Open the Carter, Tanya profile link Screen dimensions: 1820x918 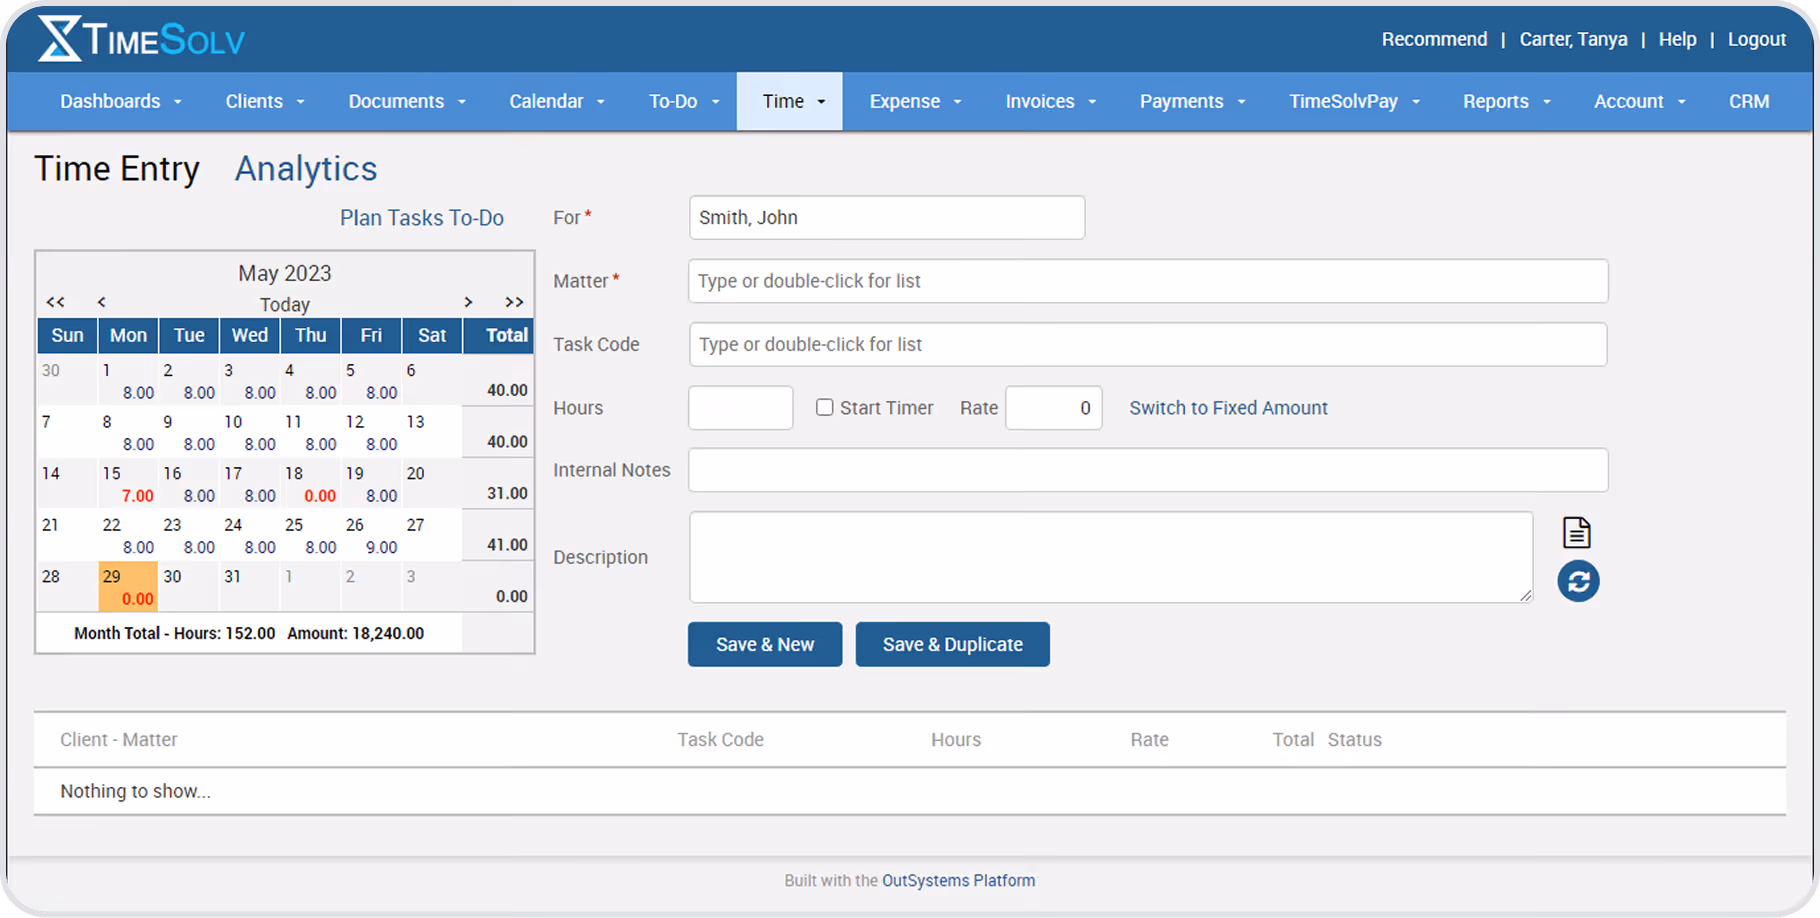click(1573, 39)
